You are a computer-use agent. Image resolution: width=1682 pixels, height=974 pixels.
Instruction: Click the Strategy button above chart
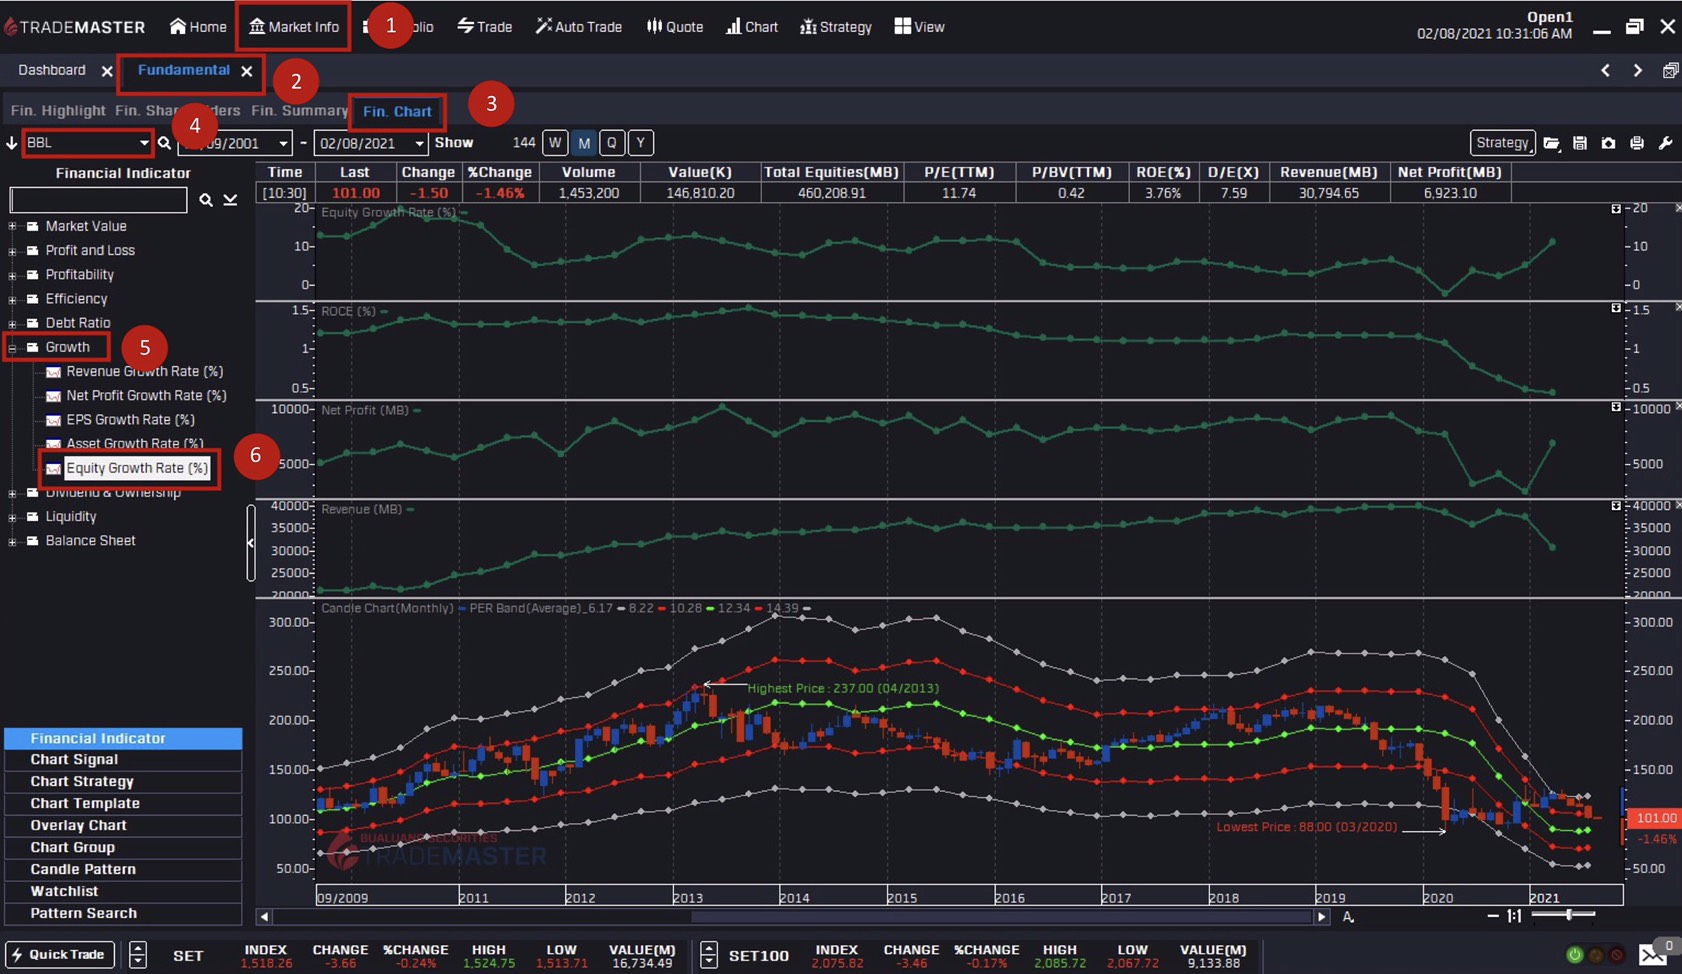pos(1502,143)
